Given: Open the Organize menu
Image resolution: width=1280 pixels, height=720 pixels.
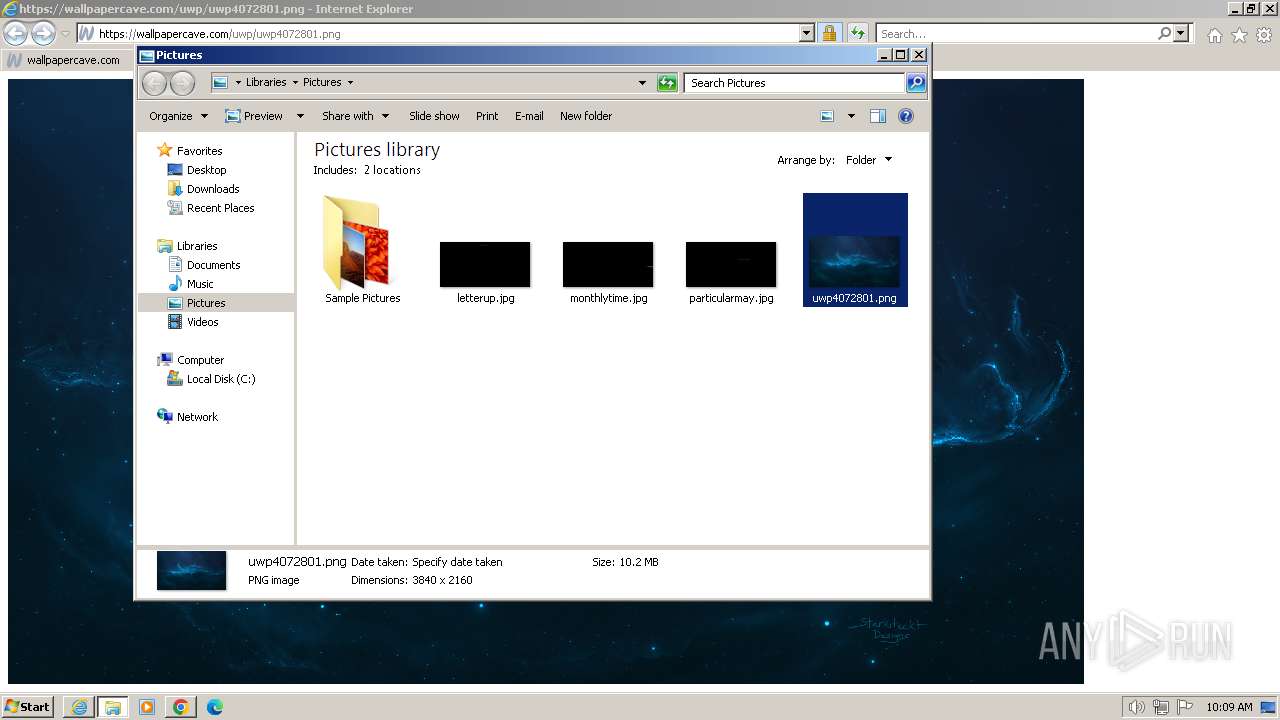Looking at the screenshot, I should tap(178, 116).
